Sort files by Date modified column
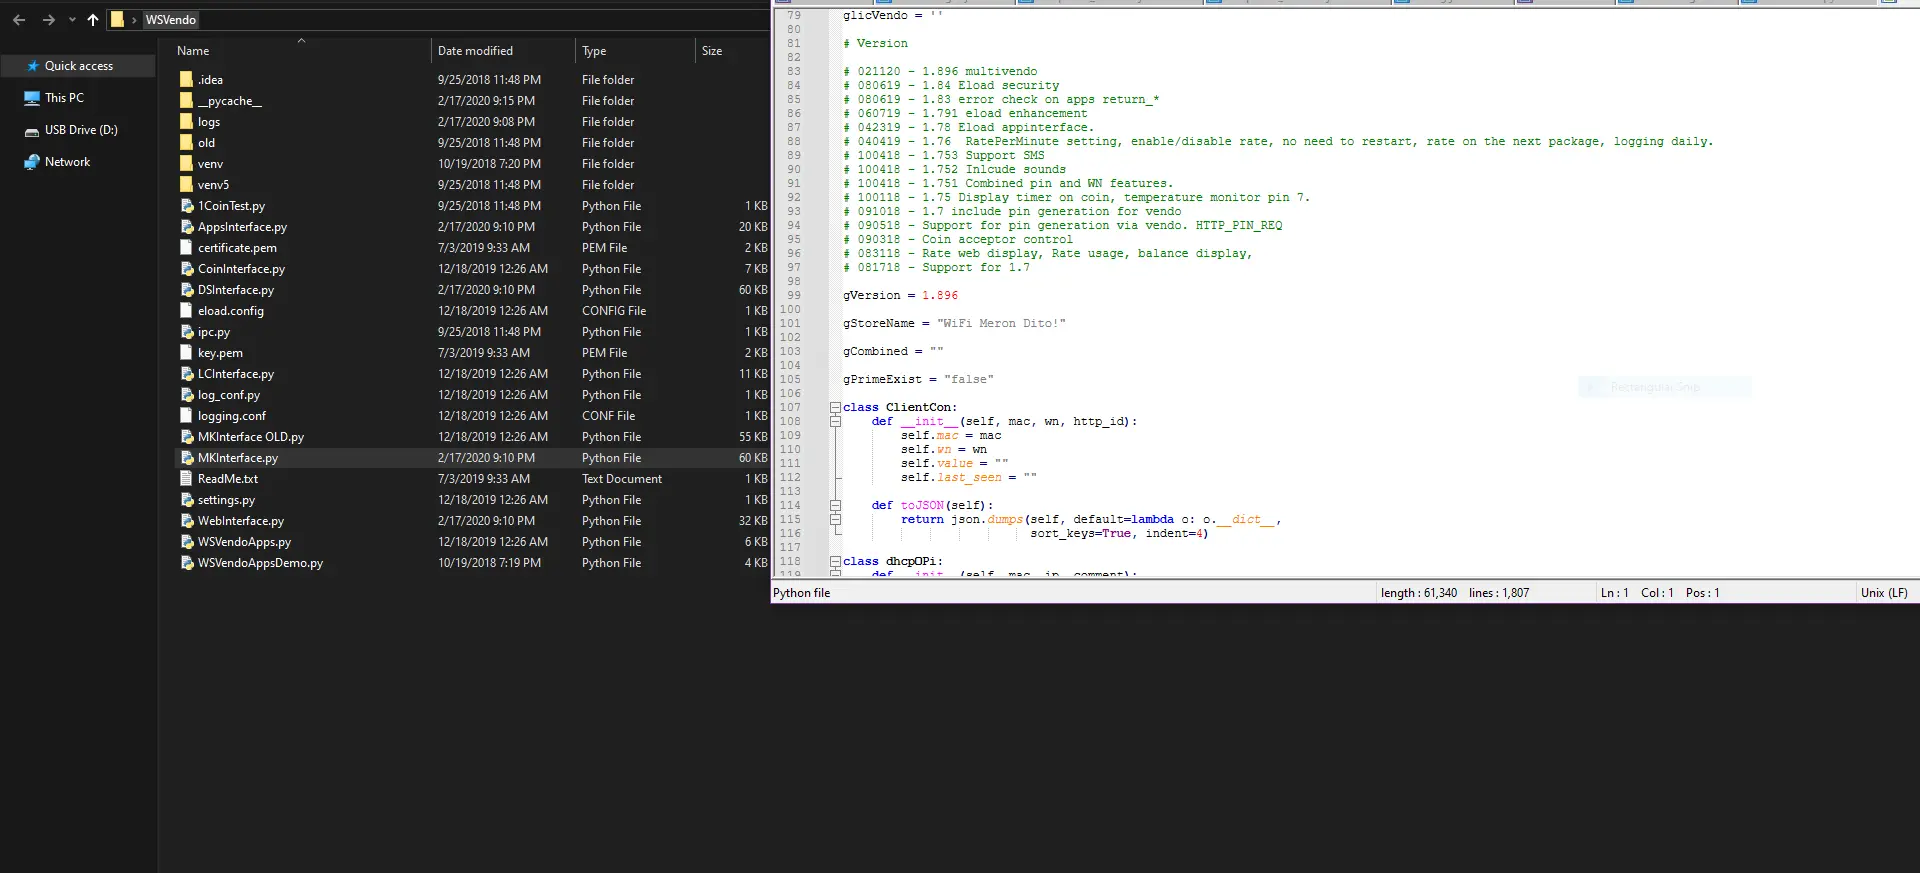1920x873 pixels. pos(475,51)
